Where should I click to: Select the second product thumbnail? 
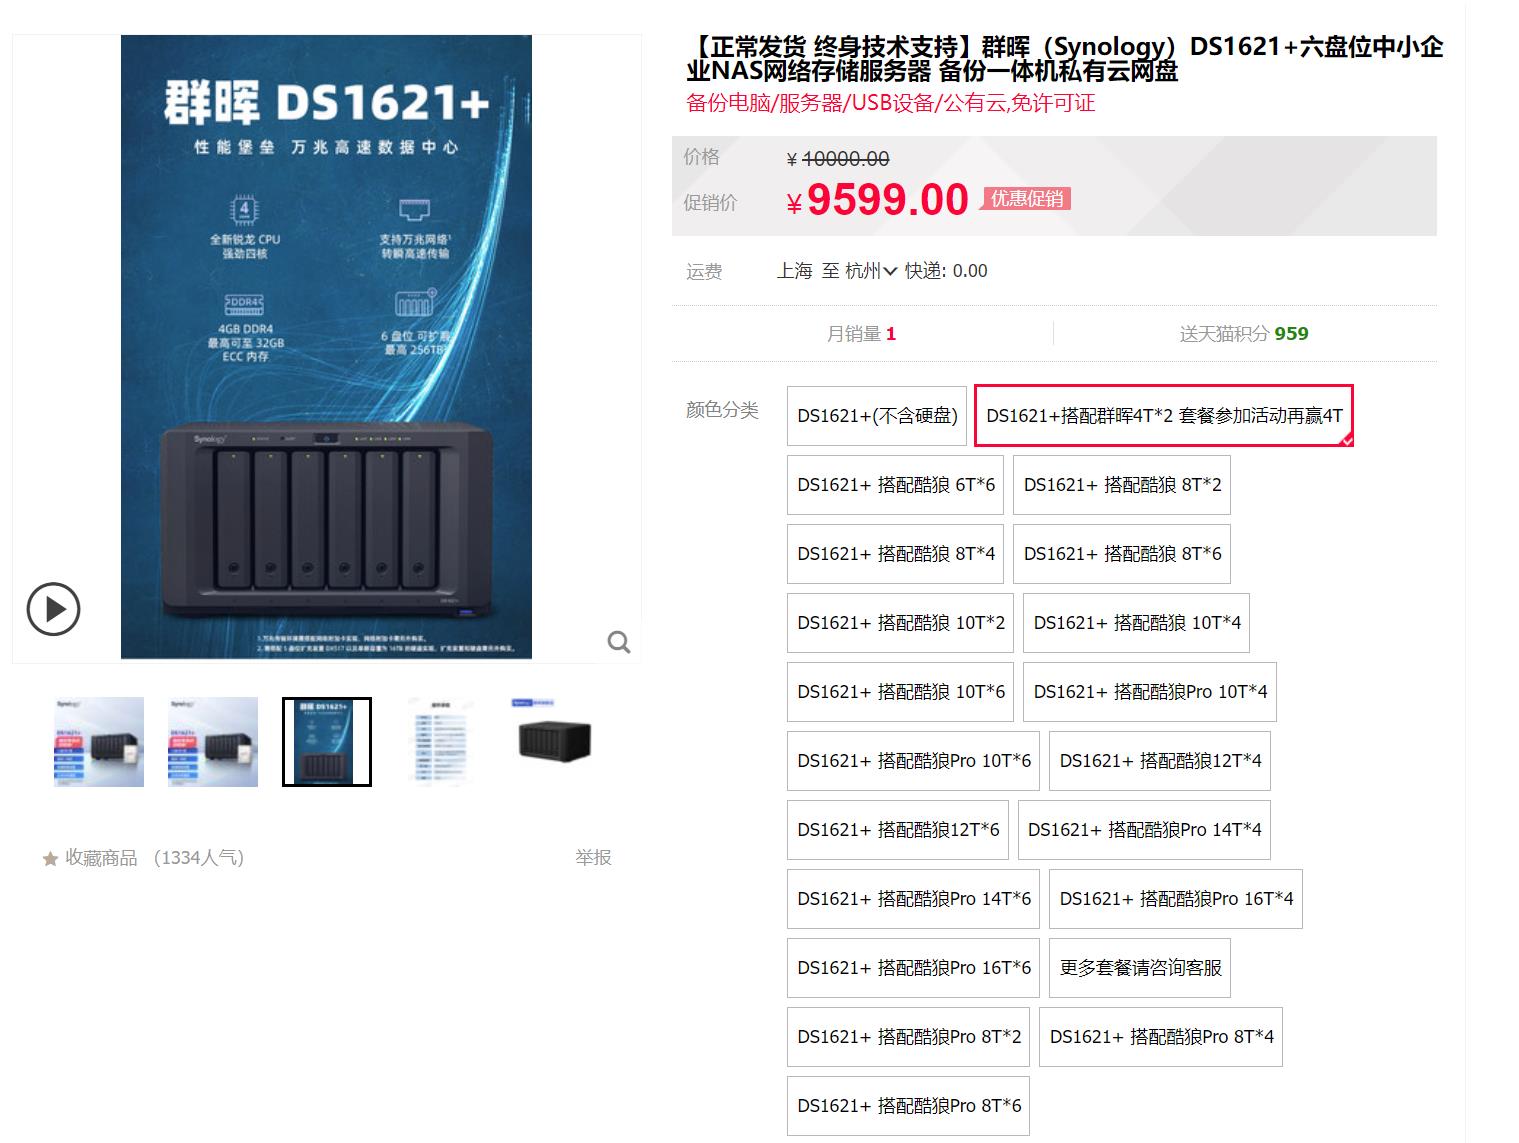click(x=213, y=742)
